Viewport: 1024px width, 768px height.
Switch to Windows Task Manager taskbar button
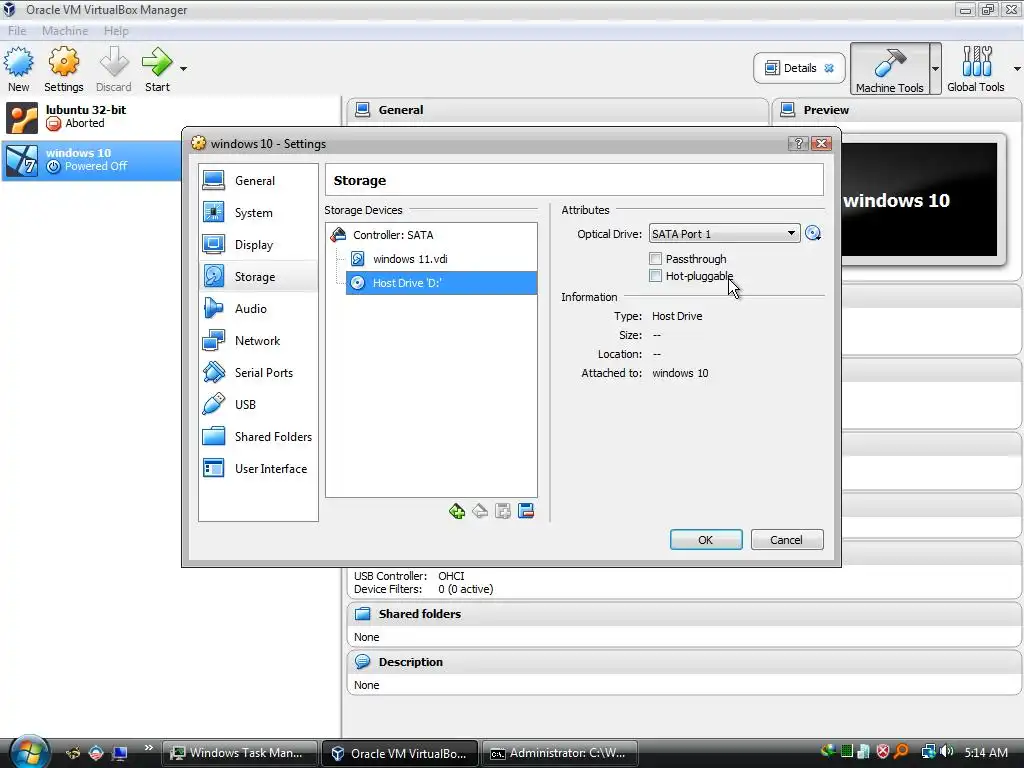pos(240,753)
